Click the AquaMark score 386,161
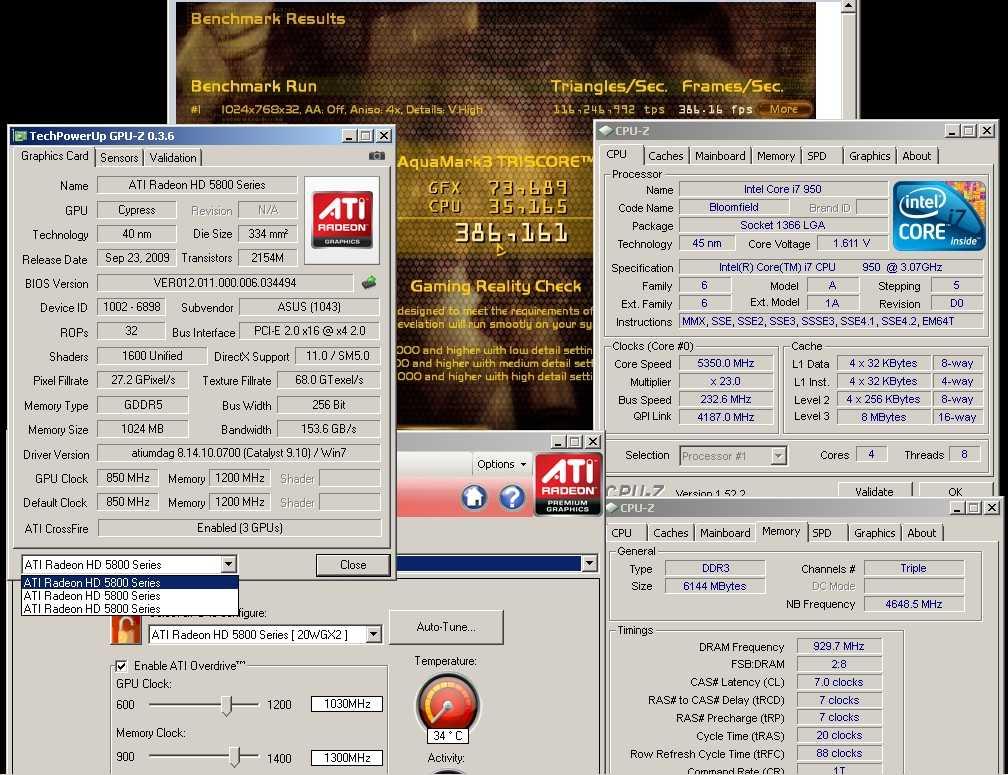The width and height of the screenshot is (1008, 775). pyautogui.click(x=512, y=233)
